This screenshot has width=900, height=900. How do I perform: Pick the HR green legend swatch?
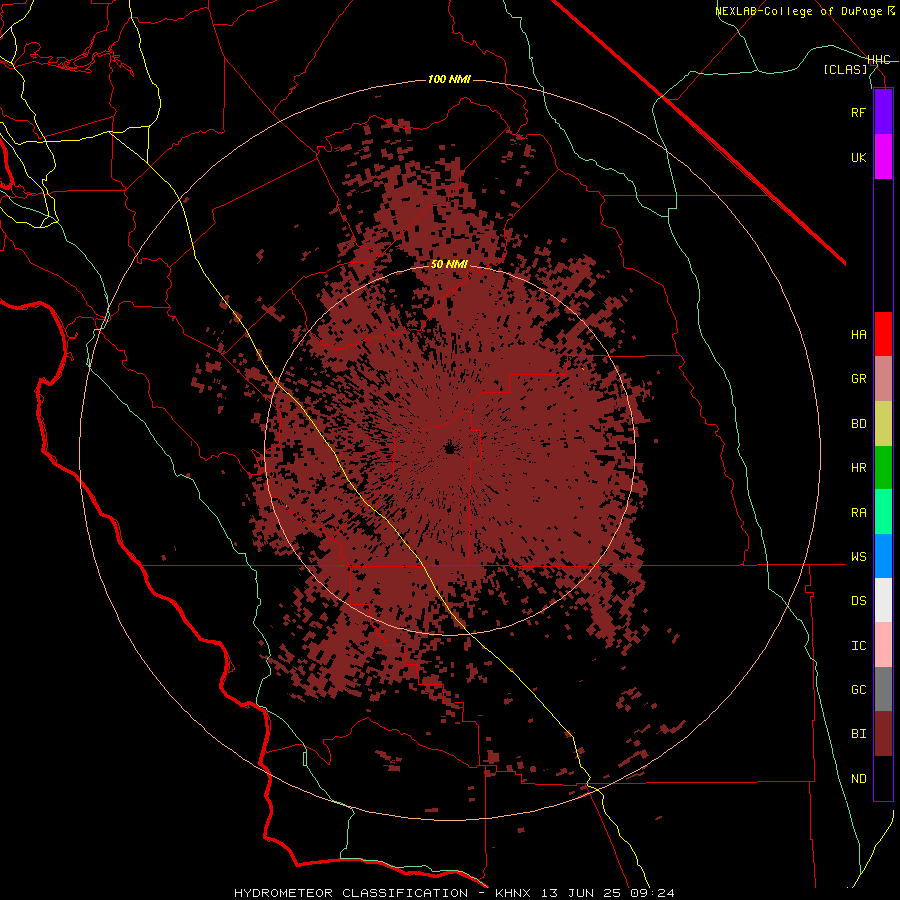point(883,468)
